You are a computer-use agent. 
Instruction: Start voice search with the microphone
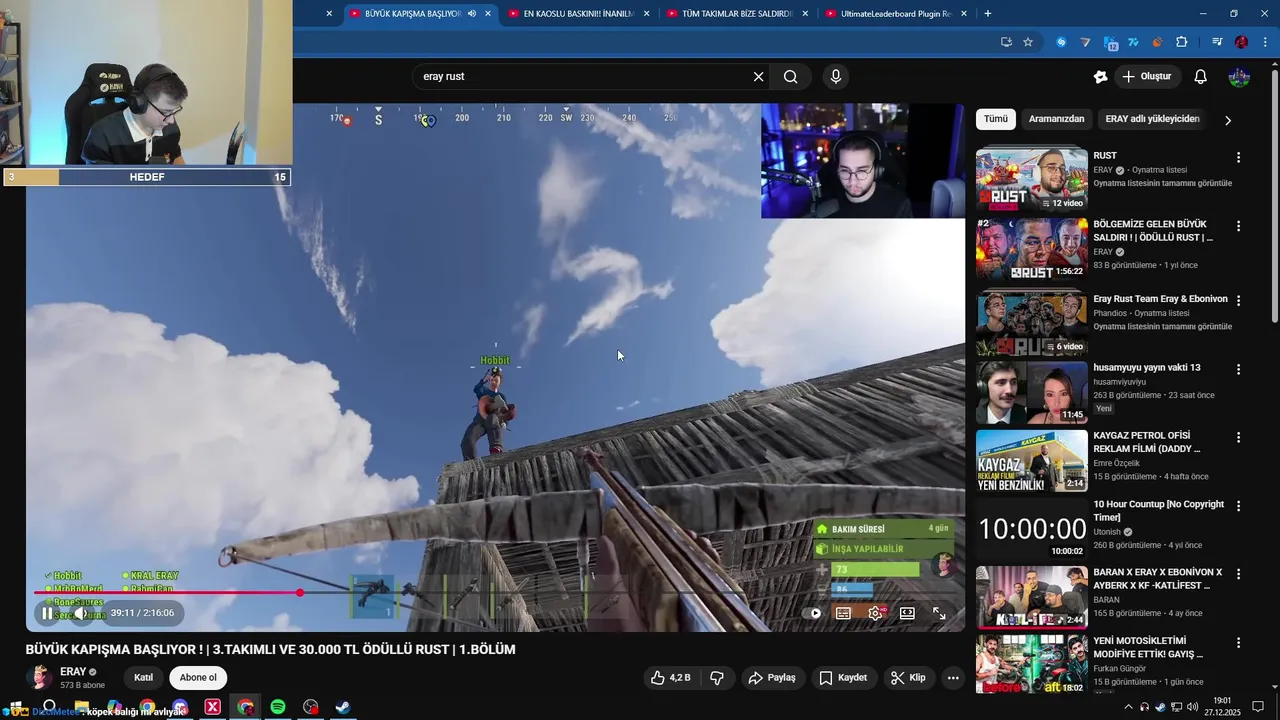tap(836, 77)
